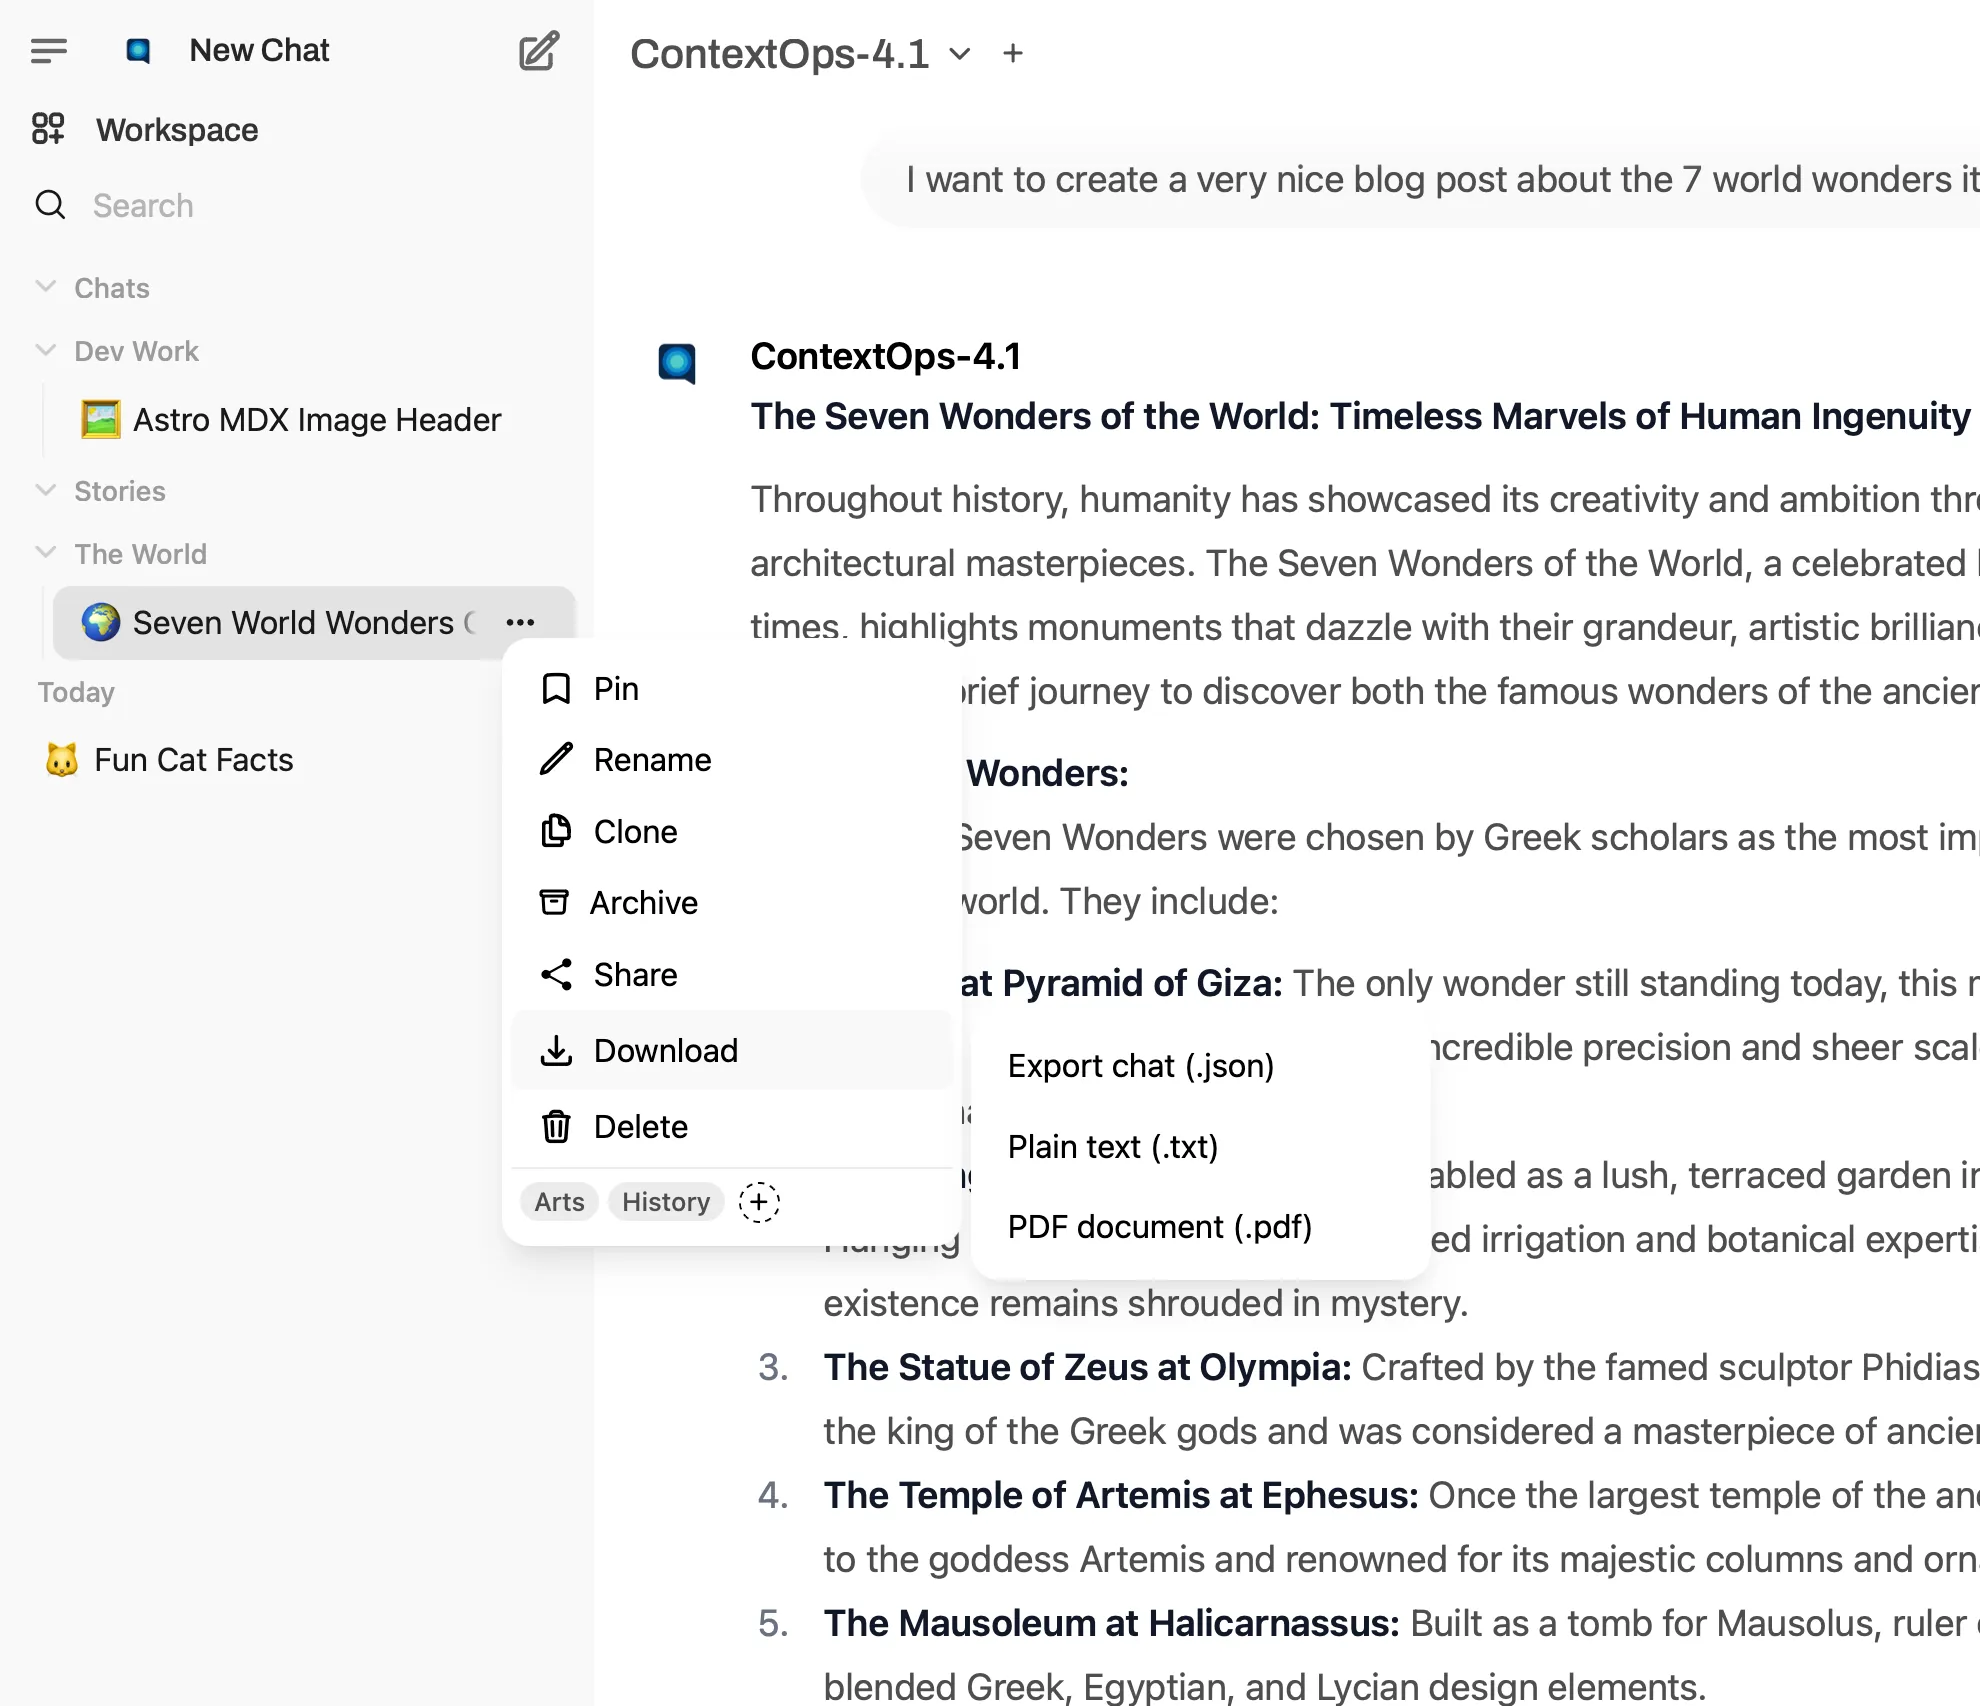Screen dimensions: 1980x1706
Task: Collapse The World folder
Action: (46, 554)
